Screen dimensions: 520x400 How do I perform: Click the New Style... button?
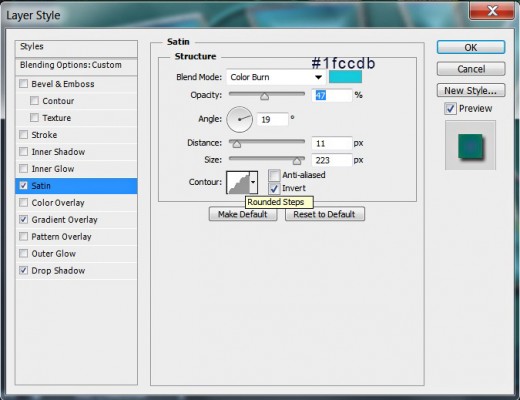tap(471, 91)
